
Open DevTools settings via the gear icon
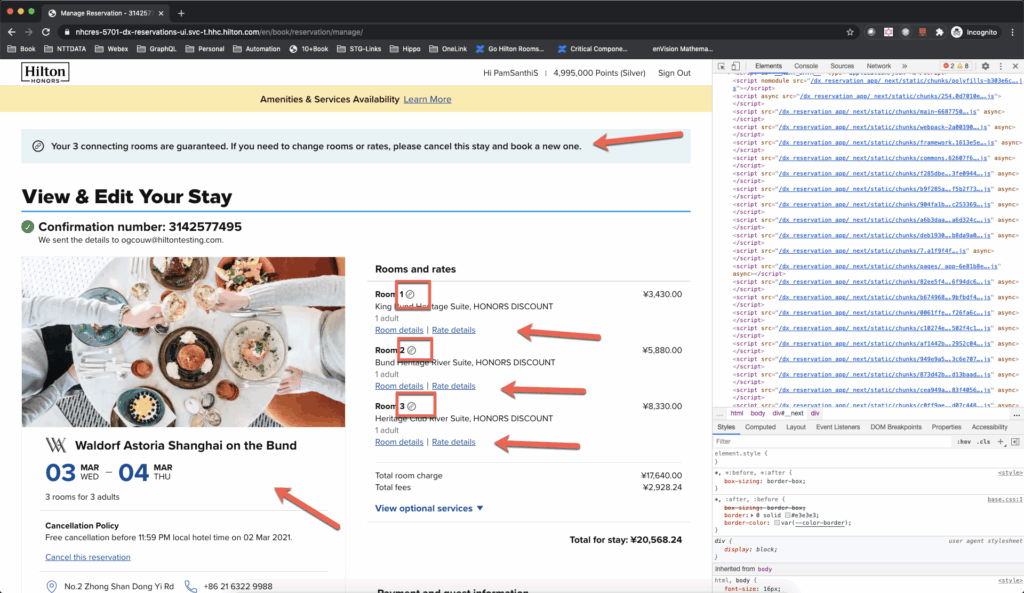986,67
